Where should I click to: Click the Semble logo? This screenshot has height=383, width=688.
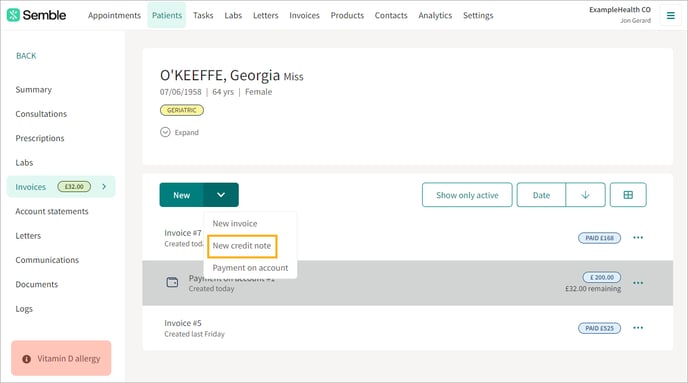pyautogui.click(x=36, y=15)
